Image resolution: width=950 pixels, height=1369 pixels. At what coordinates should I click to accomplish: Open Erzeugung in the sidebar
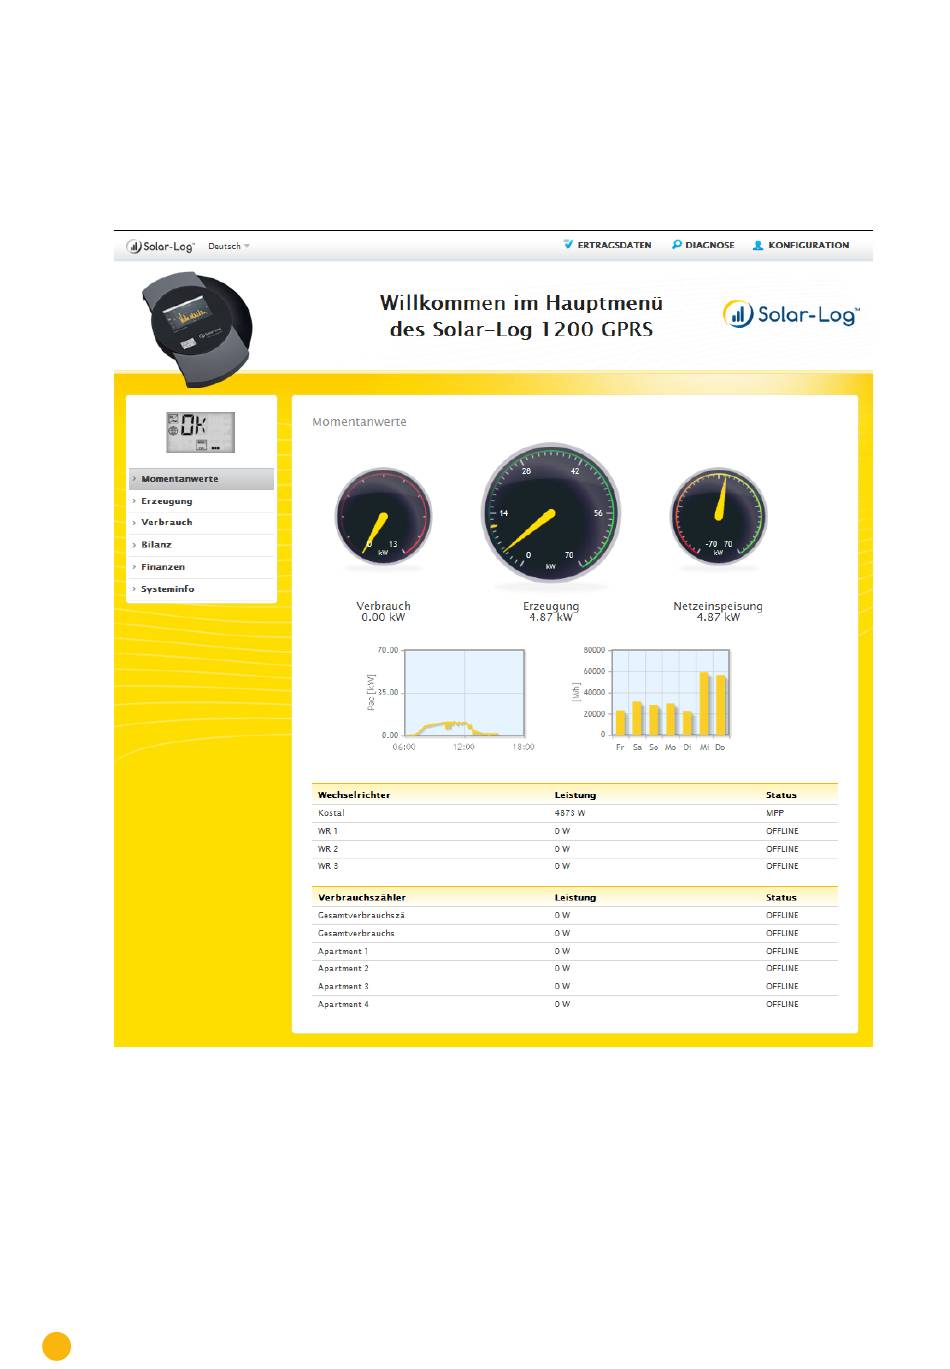(x=201, y=501)
